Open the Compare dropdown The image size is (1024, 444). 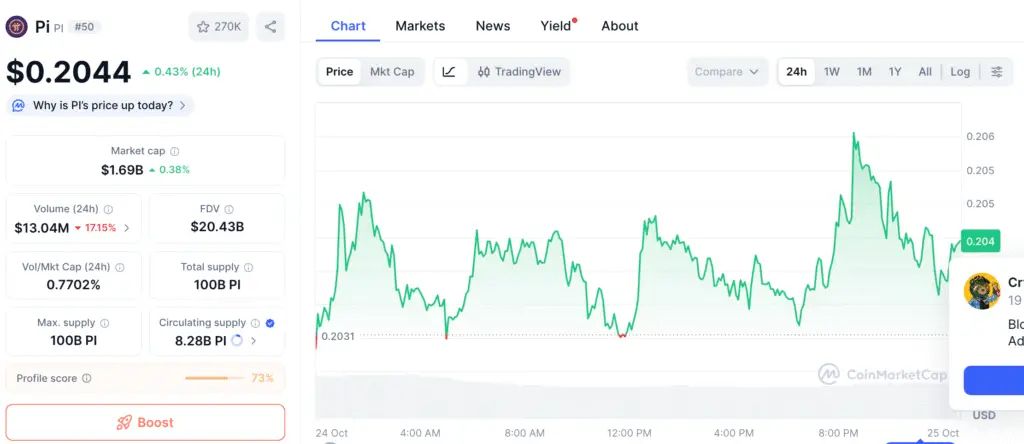[727, 72]
